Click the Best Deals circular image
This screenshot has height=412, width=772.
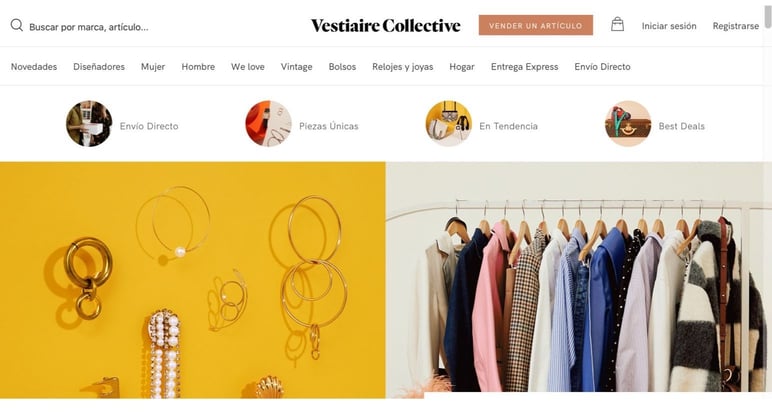[x=628, y=124]
